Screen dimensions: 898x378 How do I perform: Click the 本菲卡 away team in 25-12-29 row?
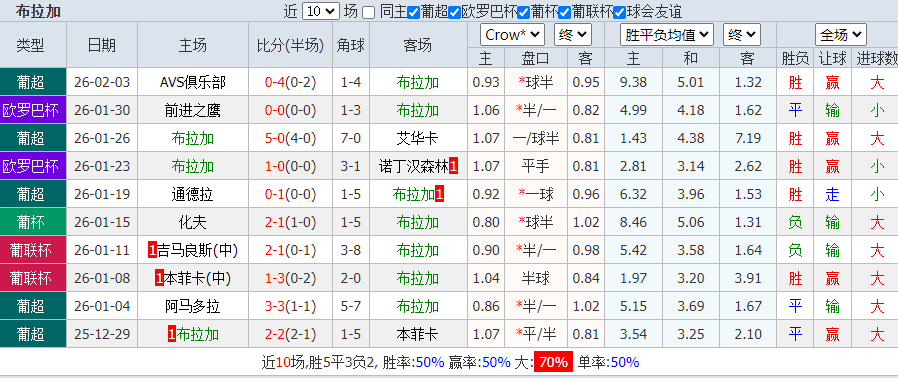418,334
